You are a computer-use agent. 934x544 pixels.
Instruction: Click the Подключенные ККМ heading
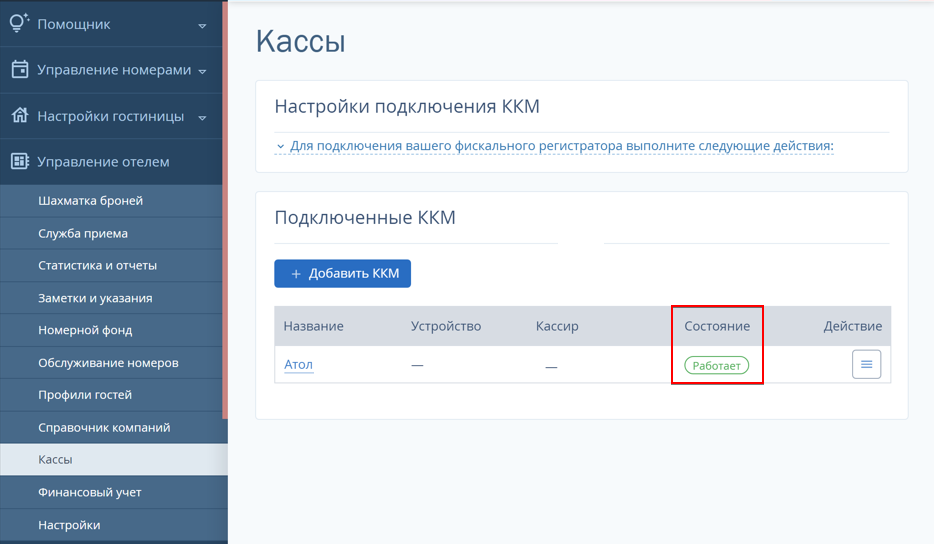[x=365, y=217]
